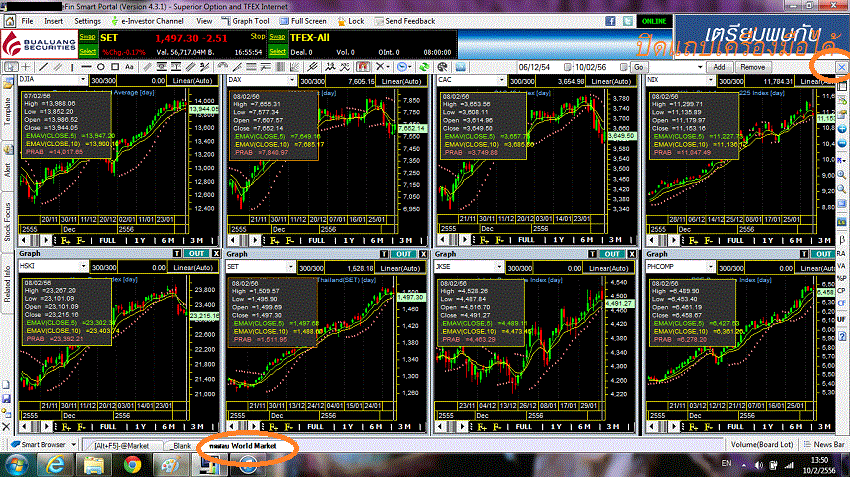Click the home icon beside File
The width and height of the screenshot is (850, 477).
pos(9,21)
